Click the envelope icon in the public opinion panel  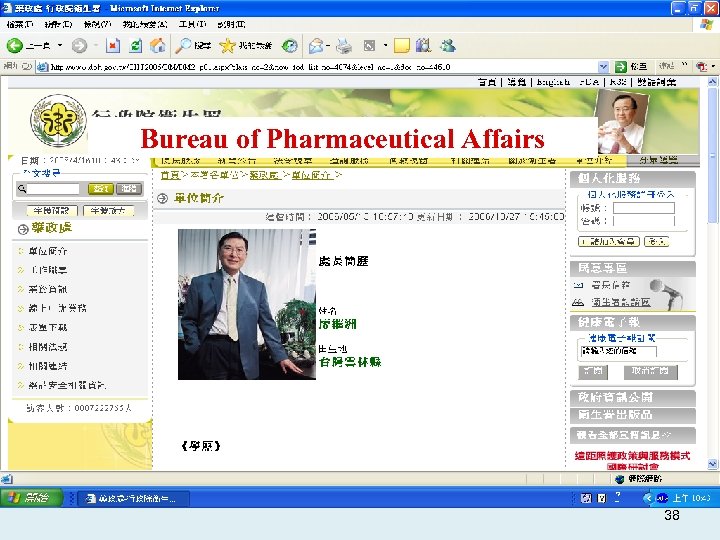pos(579,285)
